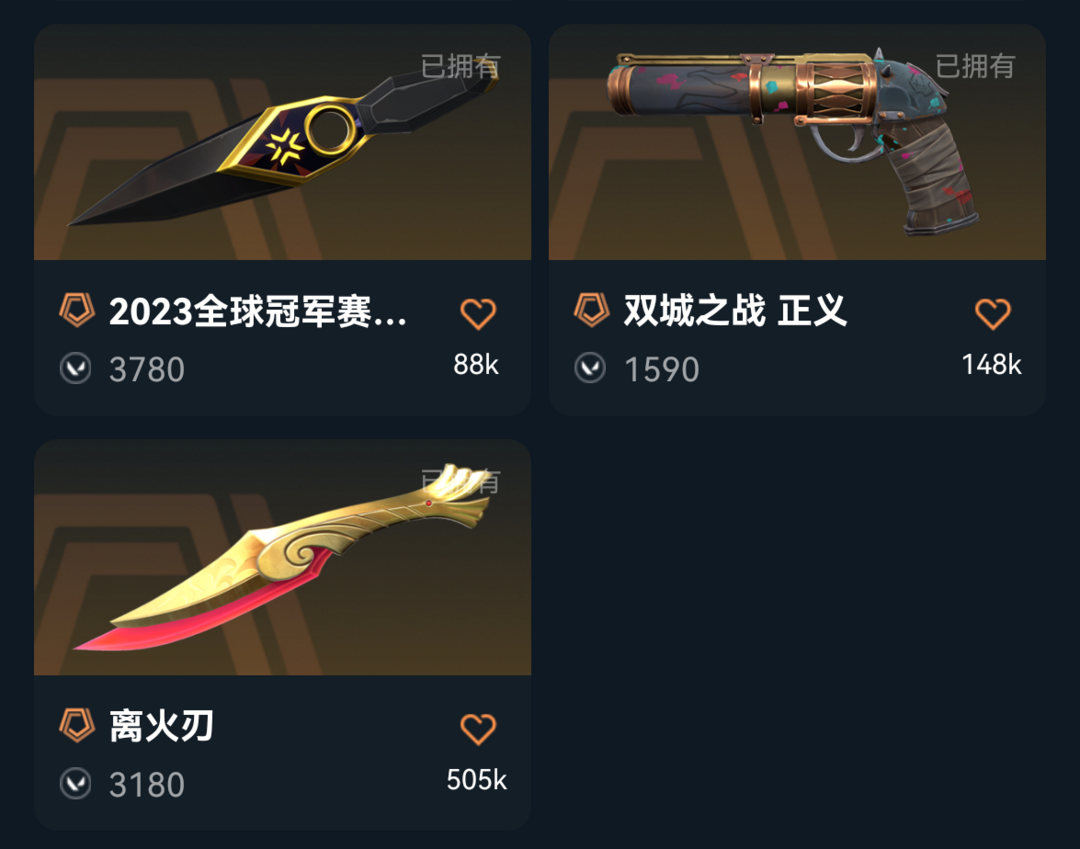Open the black champions knife image

coord(282,143)
